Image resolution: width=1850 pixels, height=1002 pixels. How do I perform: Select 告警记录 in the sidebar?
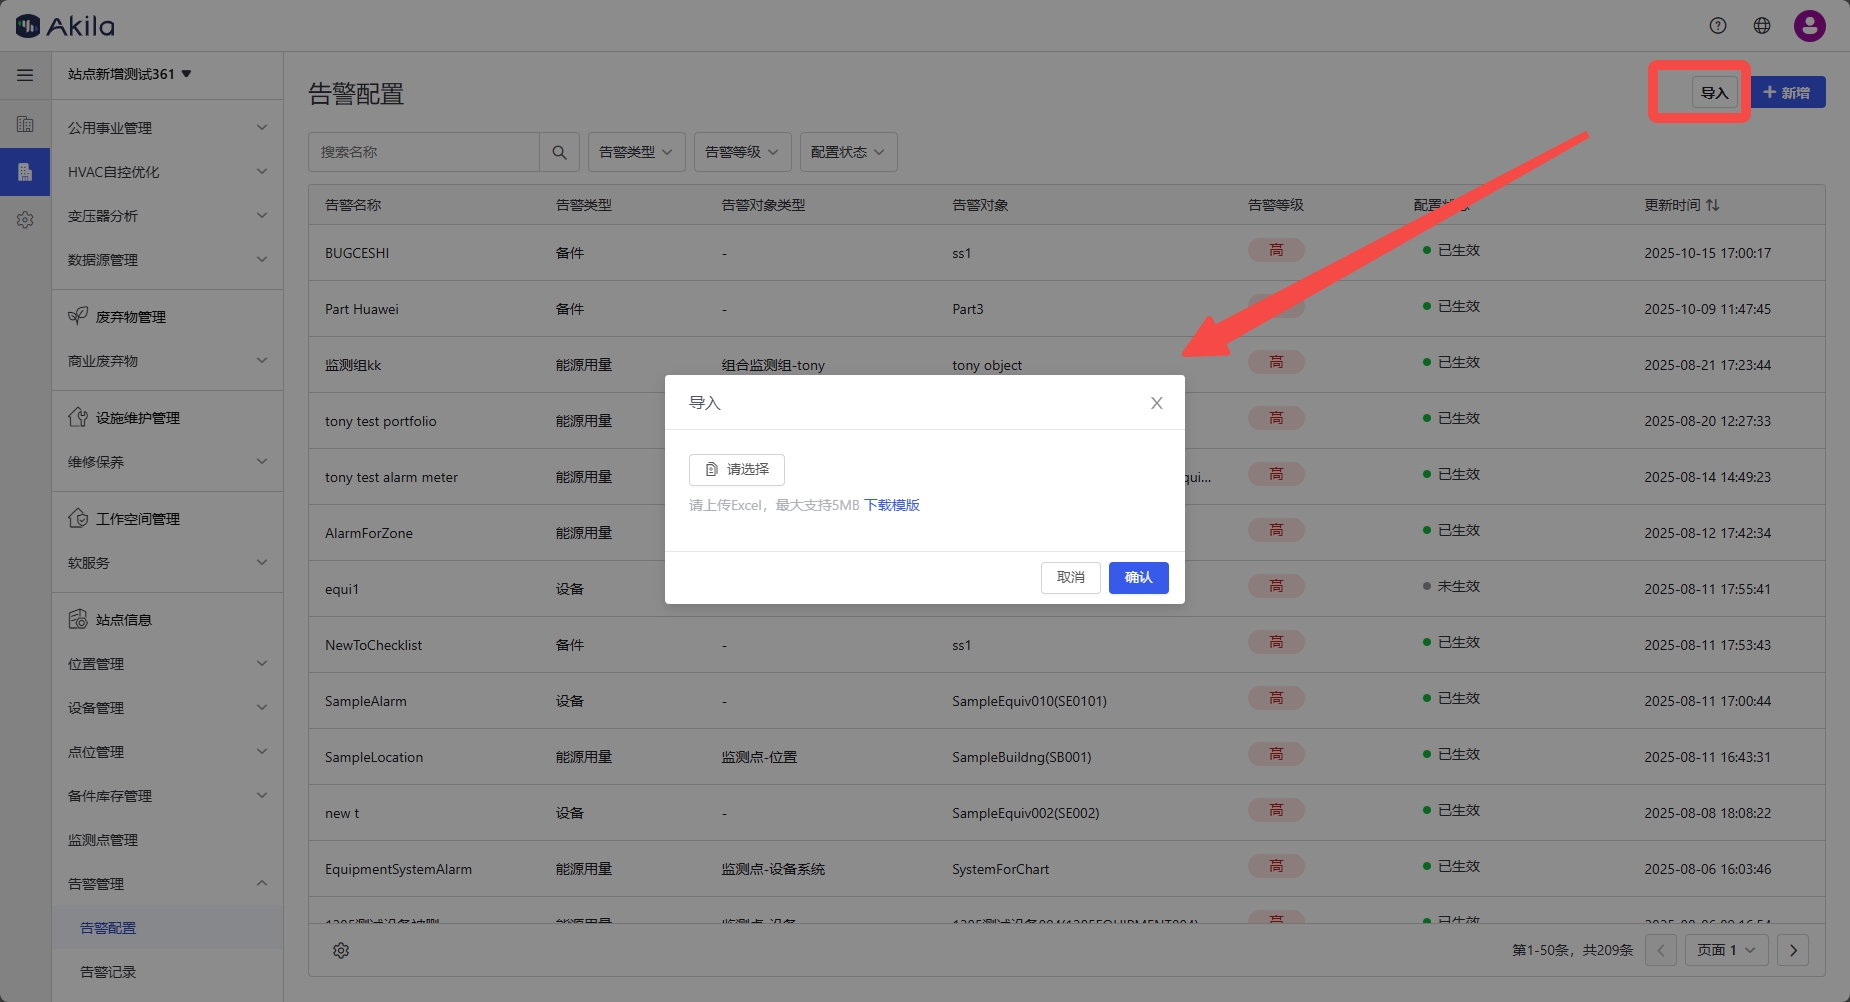click(108, 972)
